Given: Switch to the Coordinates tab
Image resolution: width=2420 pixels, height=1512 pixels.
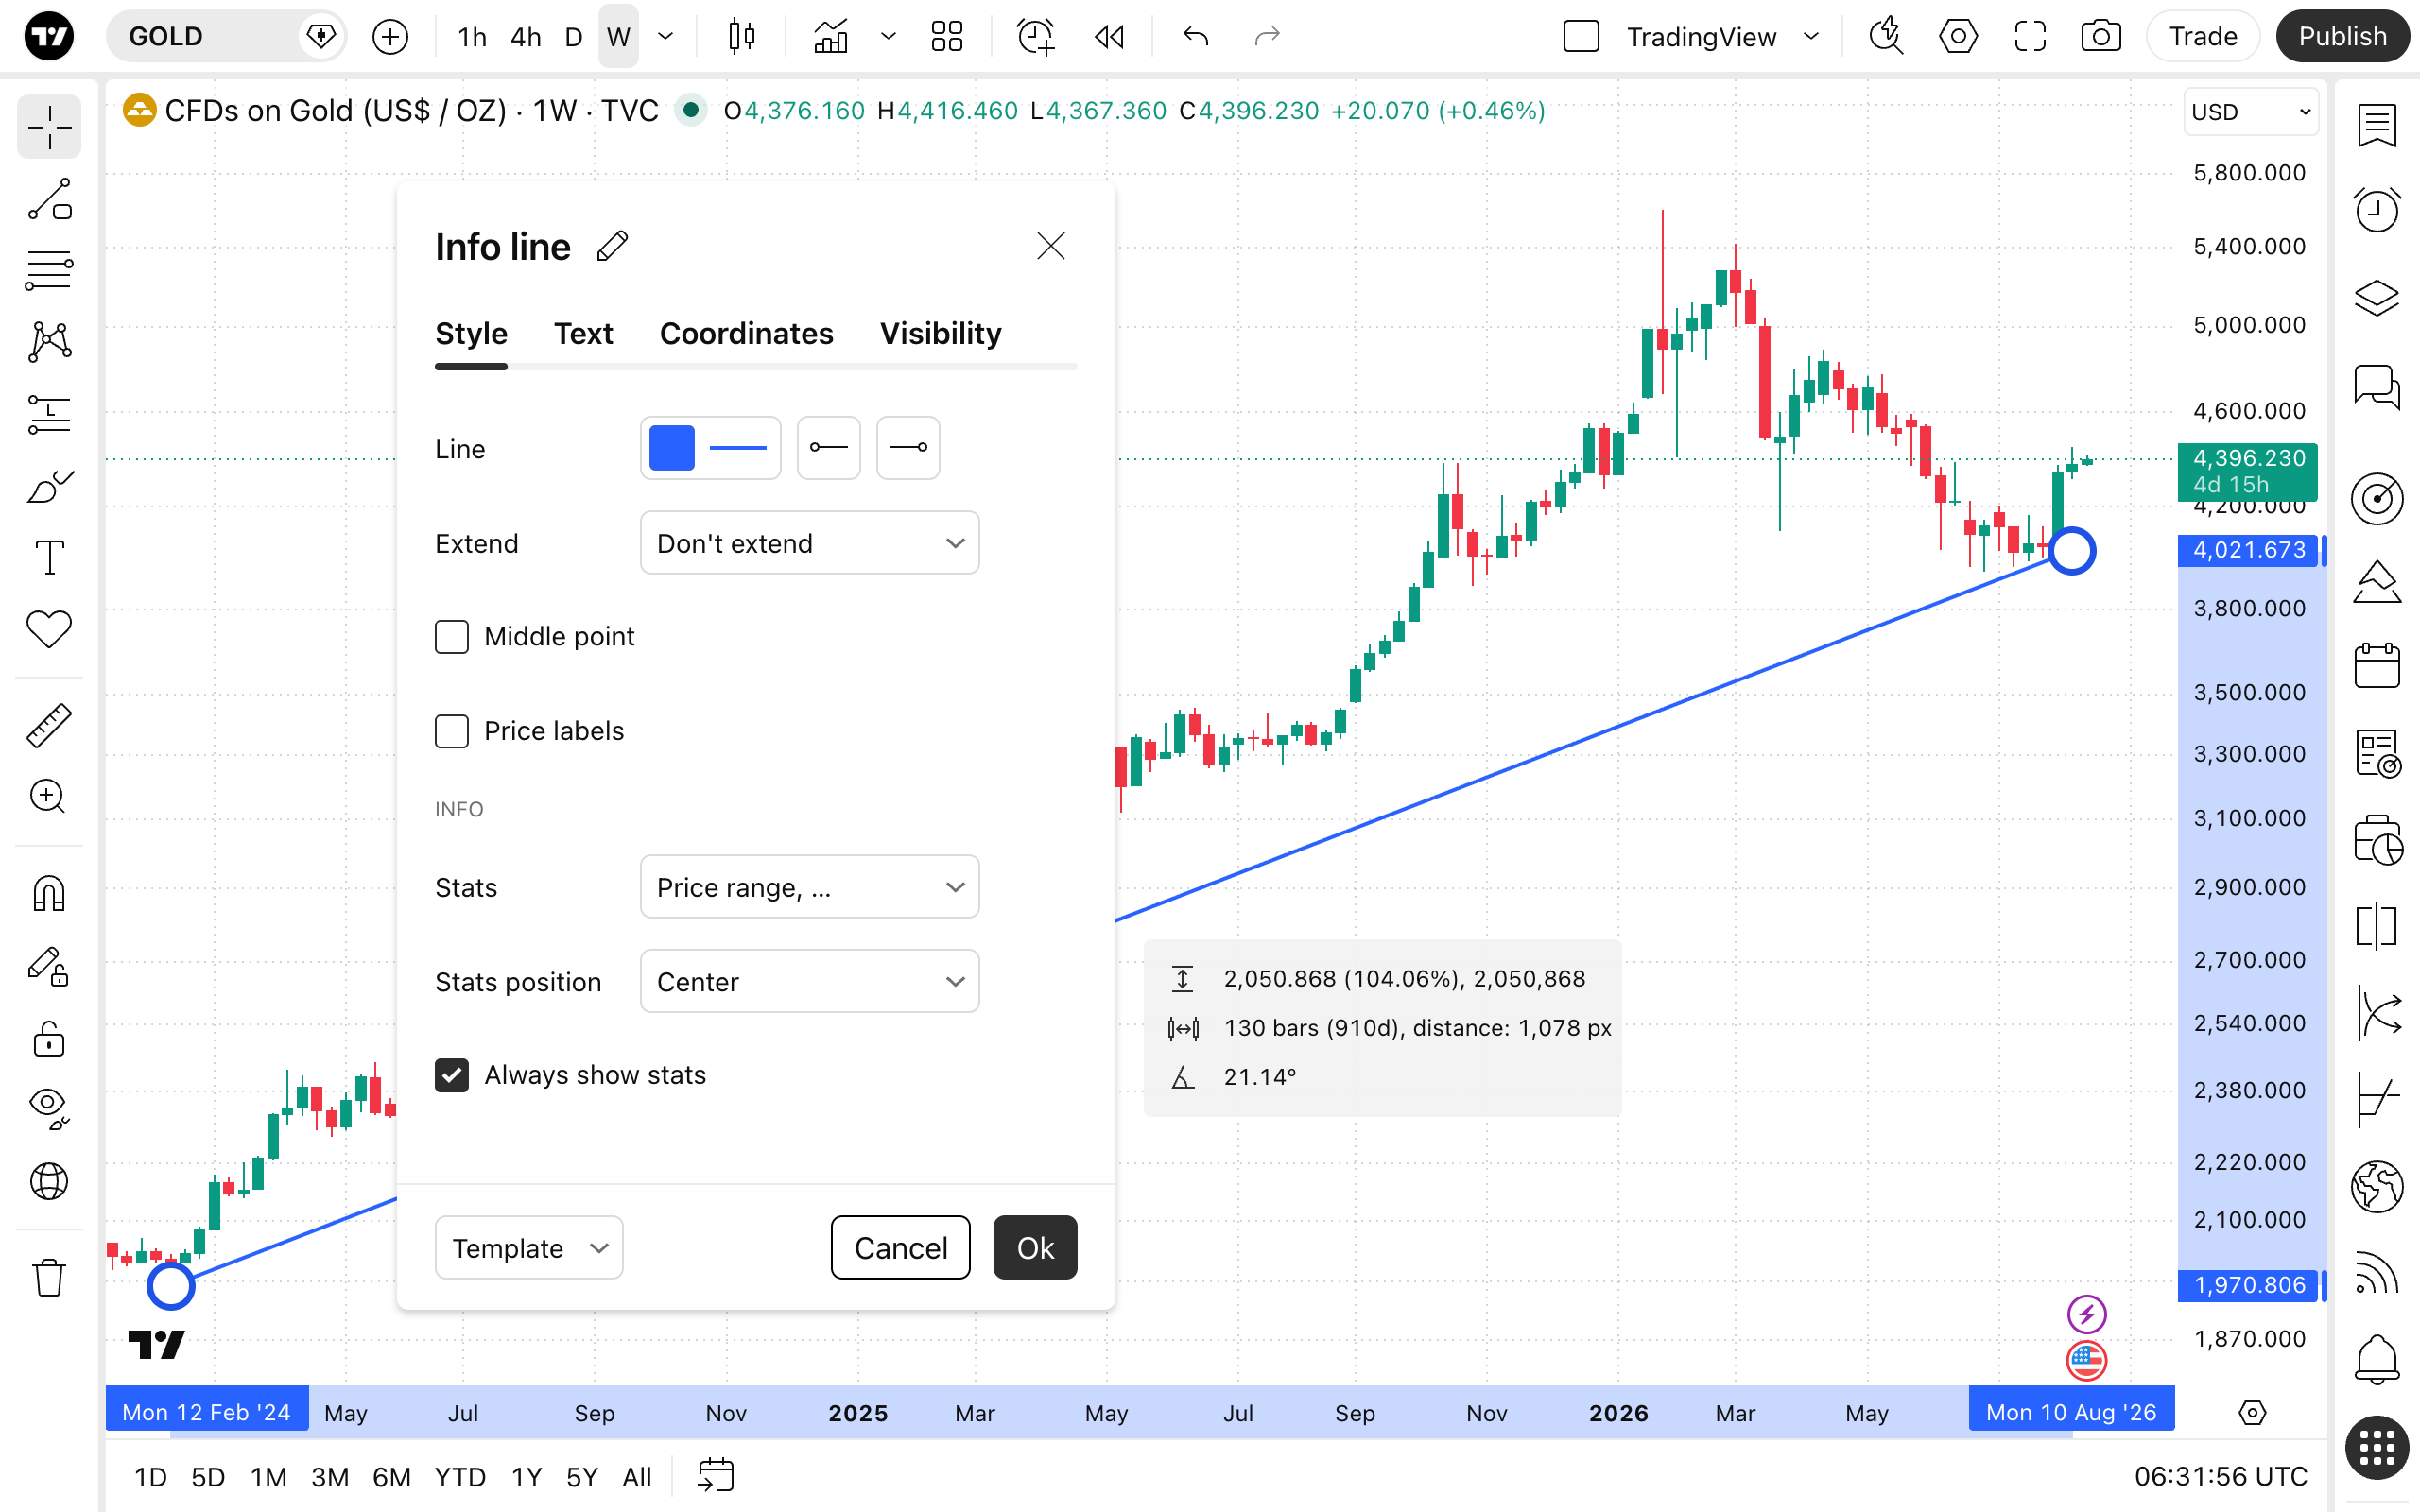Looking at the screenshot, I should (x=746, y=334).
